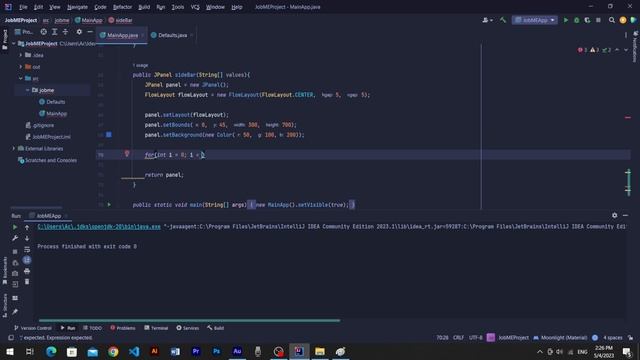Open Run panel settings gear
The width and height of the screenshot is (640, 360).
click(614, 215)
